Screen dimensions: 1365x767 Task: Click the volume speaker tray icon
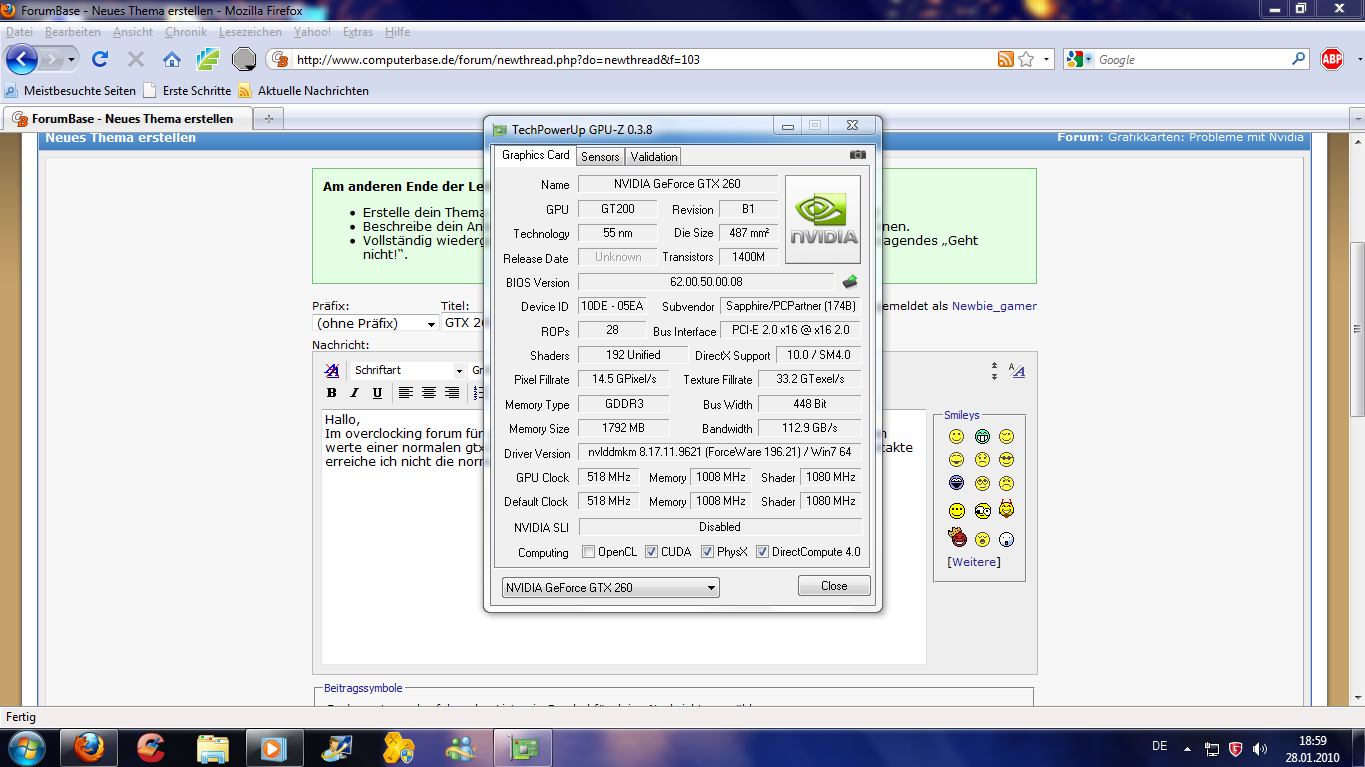coord(1261,747)
